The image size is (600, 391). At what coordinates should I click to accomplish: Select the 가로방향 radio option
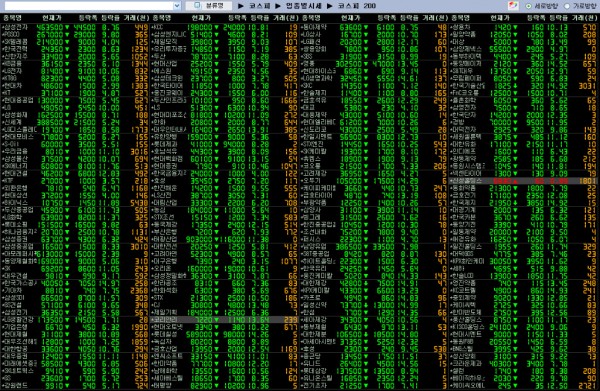567,6
